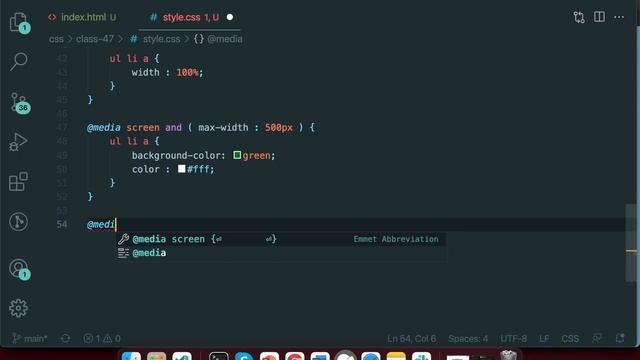This screenshot has height=360, width=640.
Task: Open the Extensions view icon
Action: pos(18,181)
